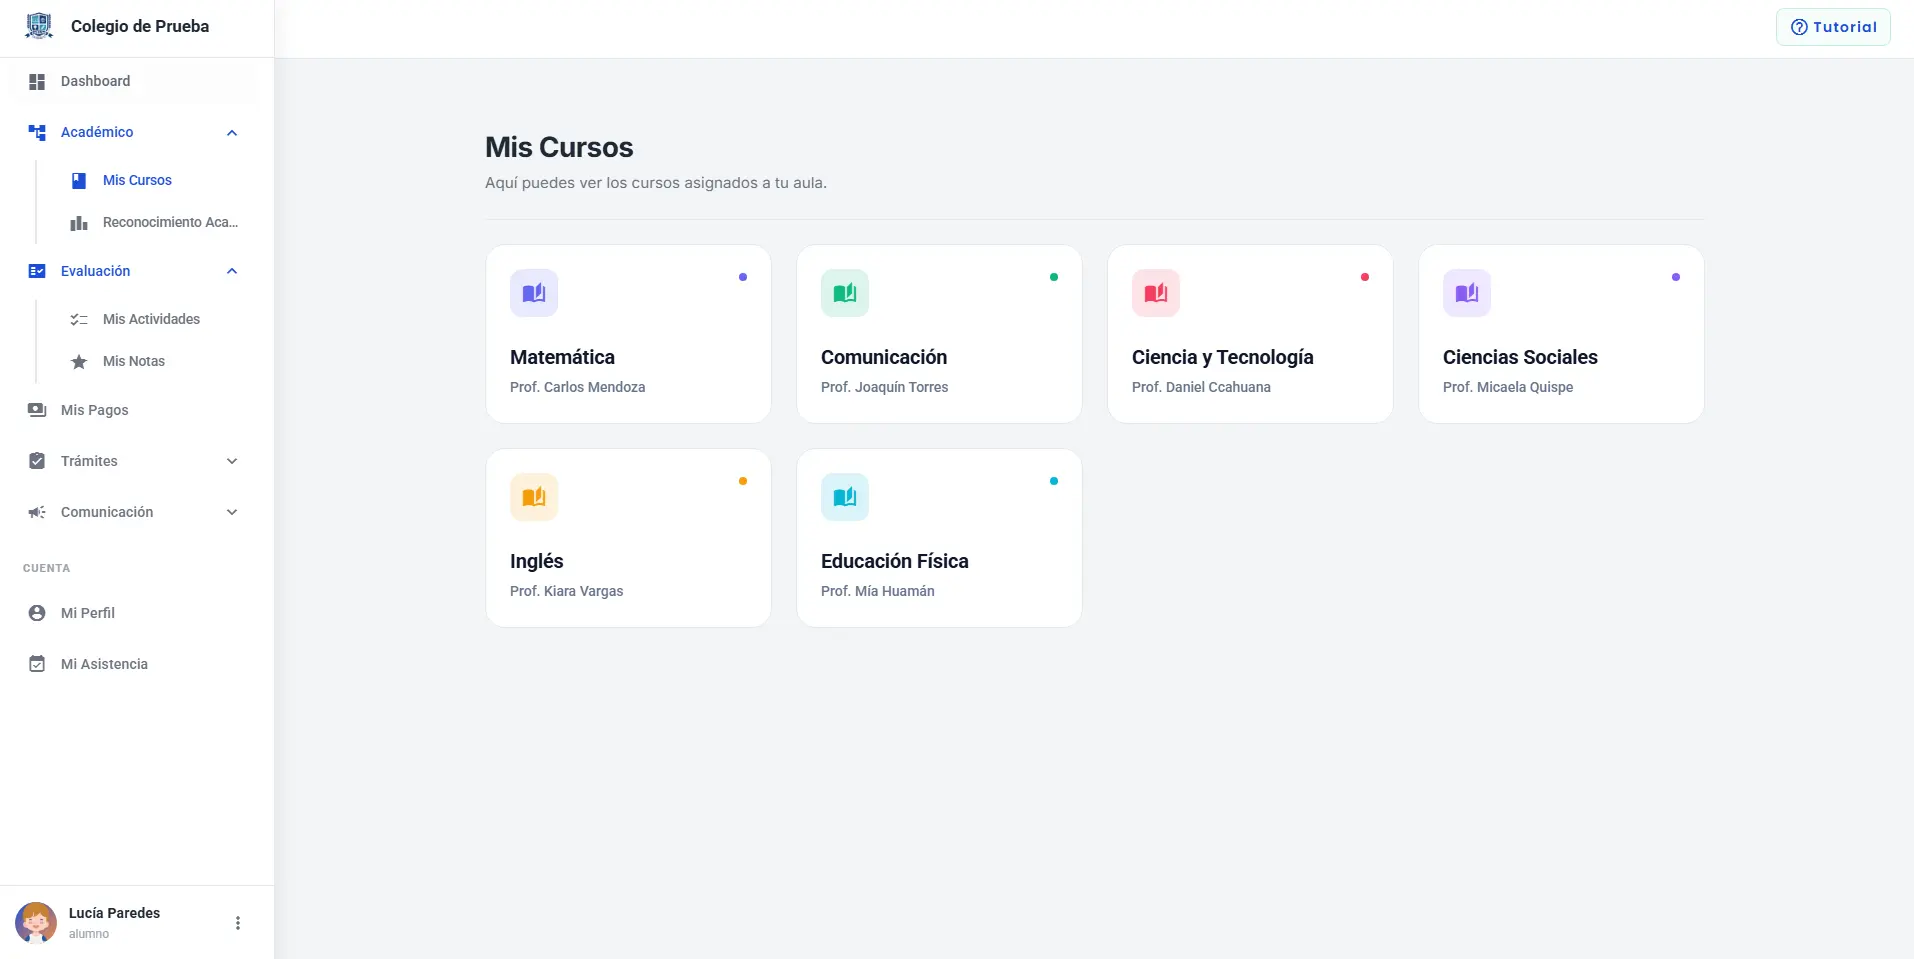The height and width of the screenshot is (959, 1914).
Task: Click the Mis Cursos sidebar label
Action: pyautogui.click(x=137, y=181)
